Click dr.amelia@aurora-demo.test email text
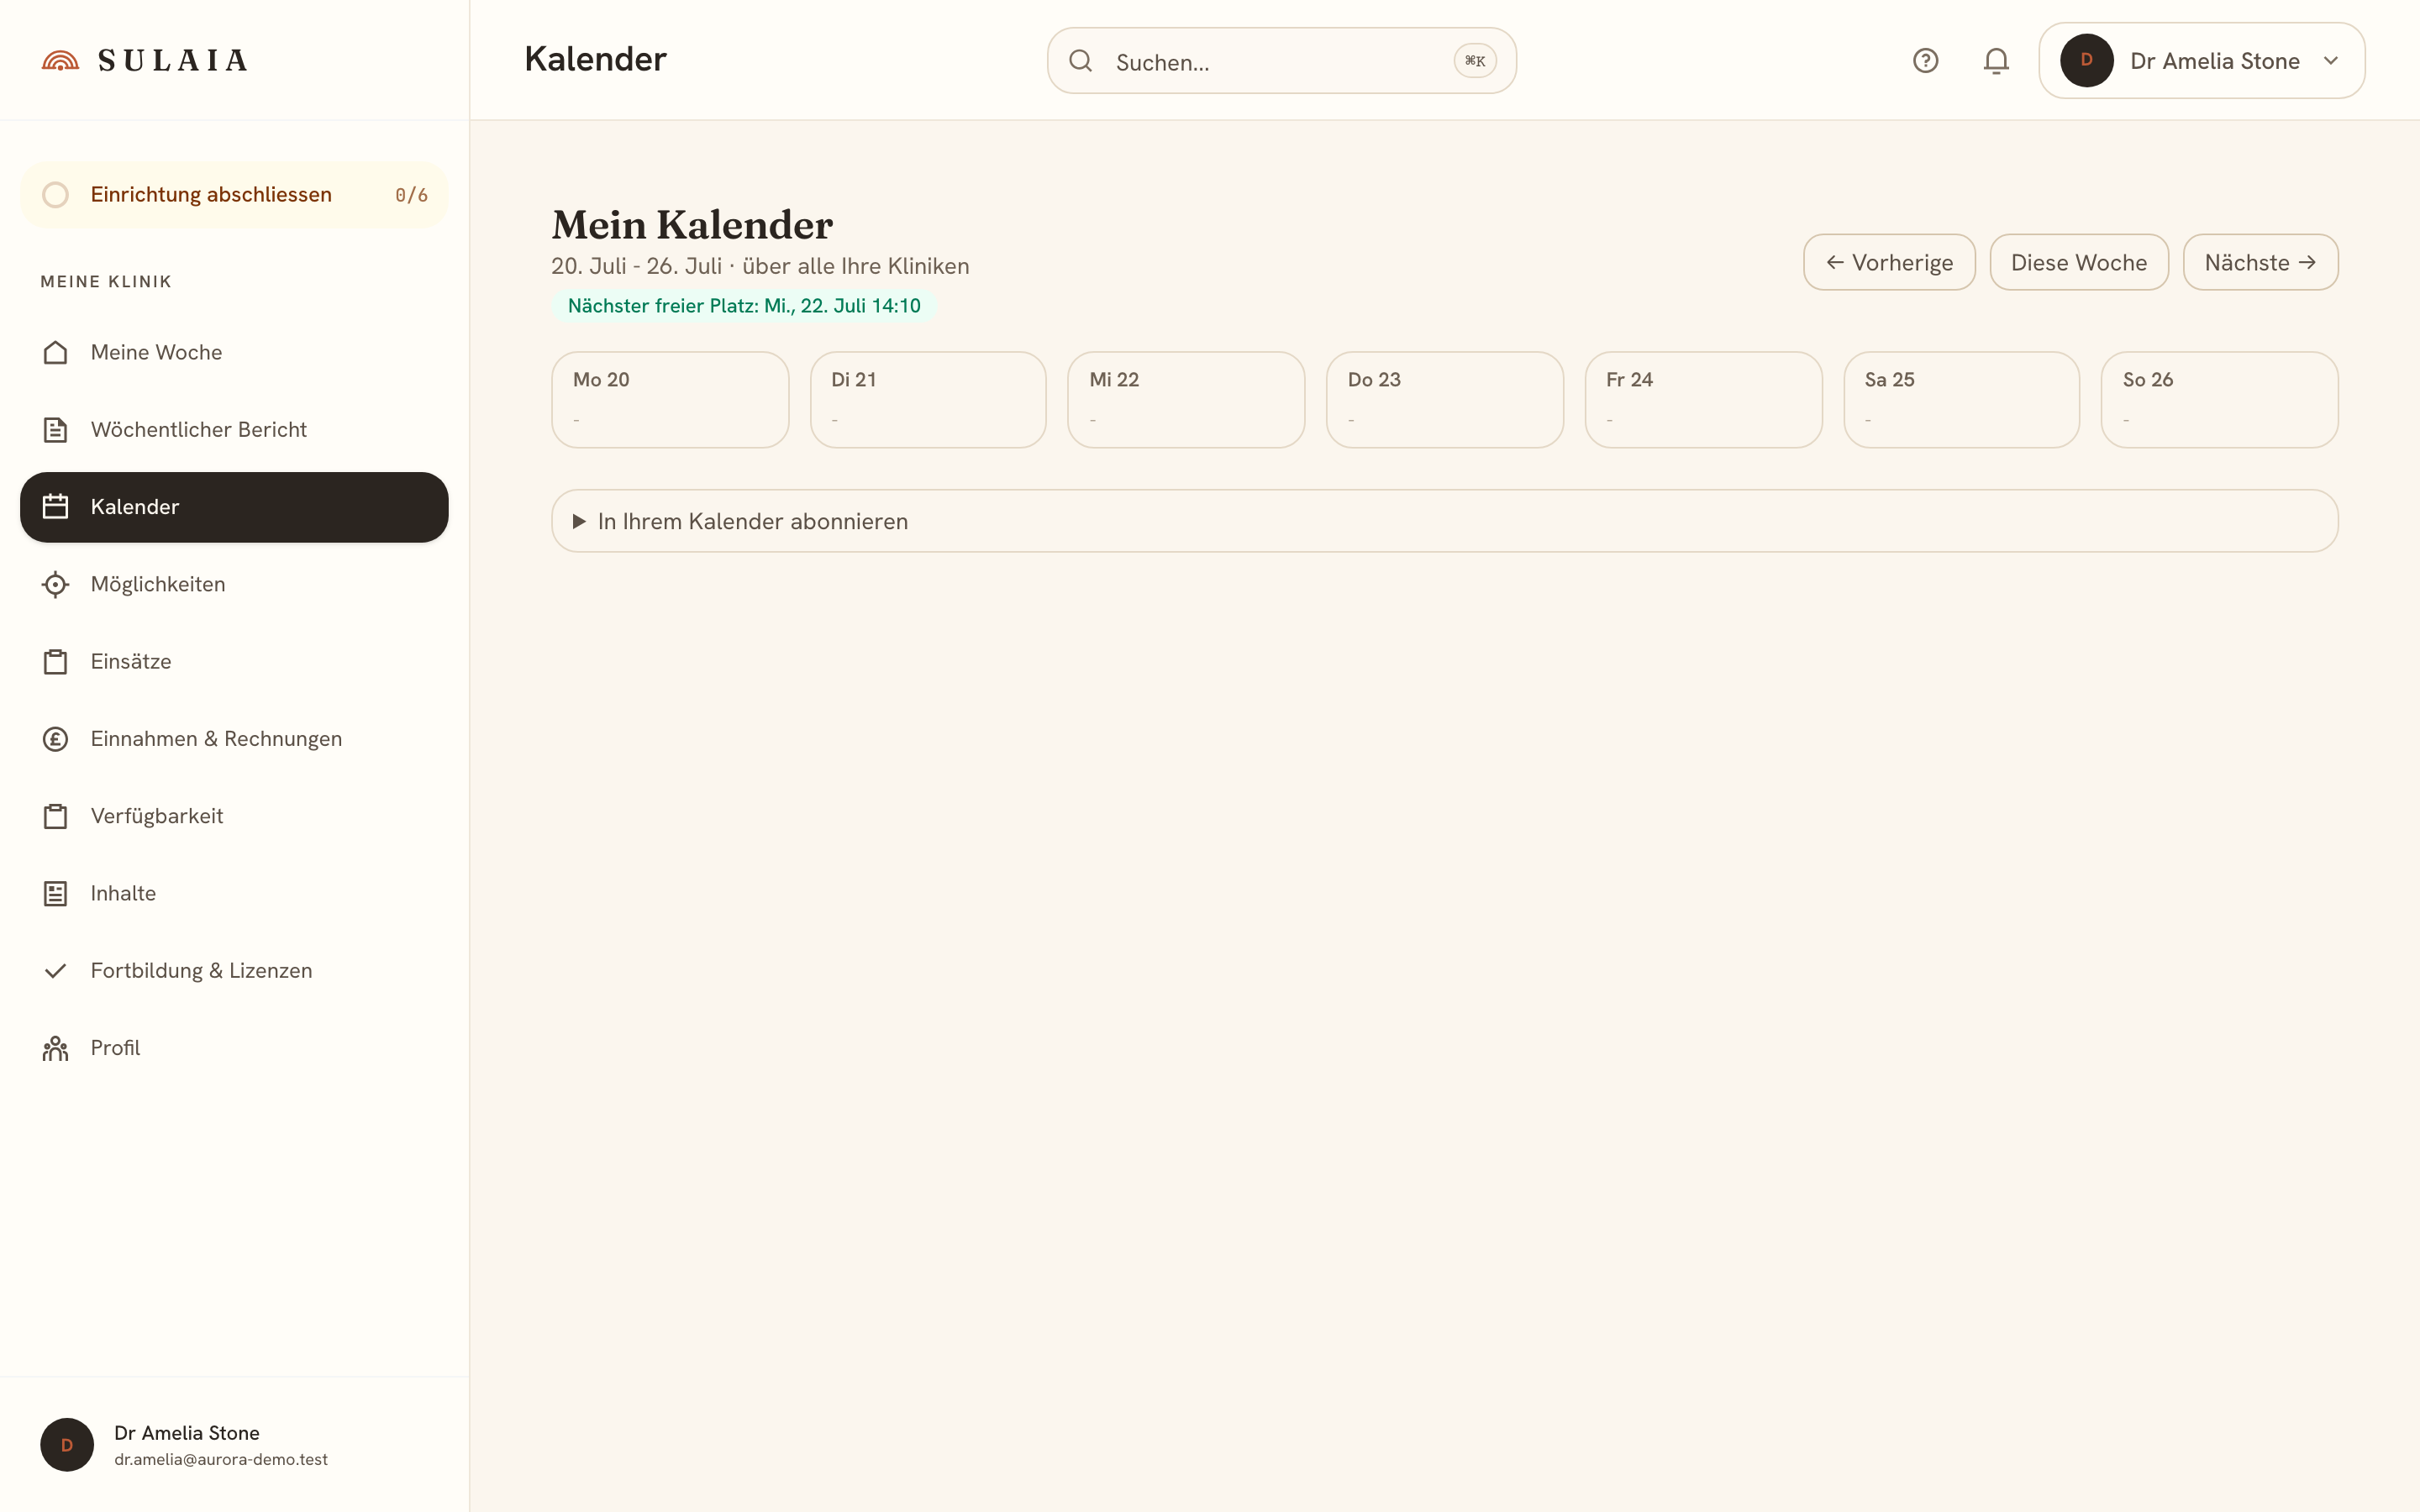The image size is (2420, 1512). [x=221, y=1459]
